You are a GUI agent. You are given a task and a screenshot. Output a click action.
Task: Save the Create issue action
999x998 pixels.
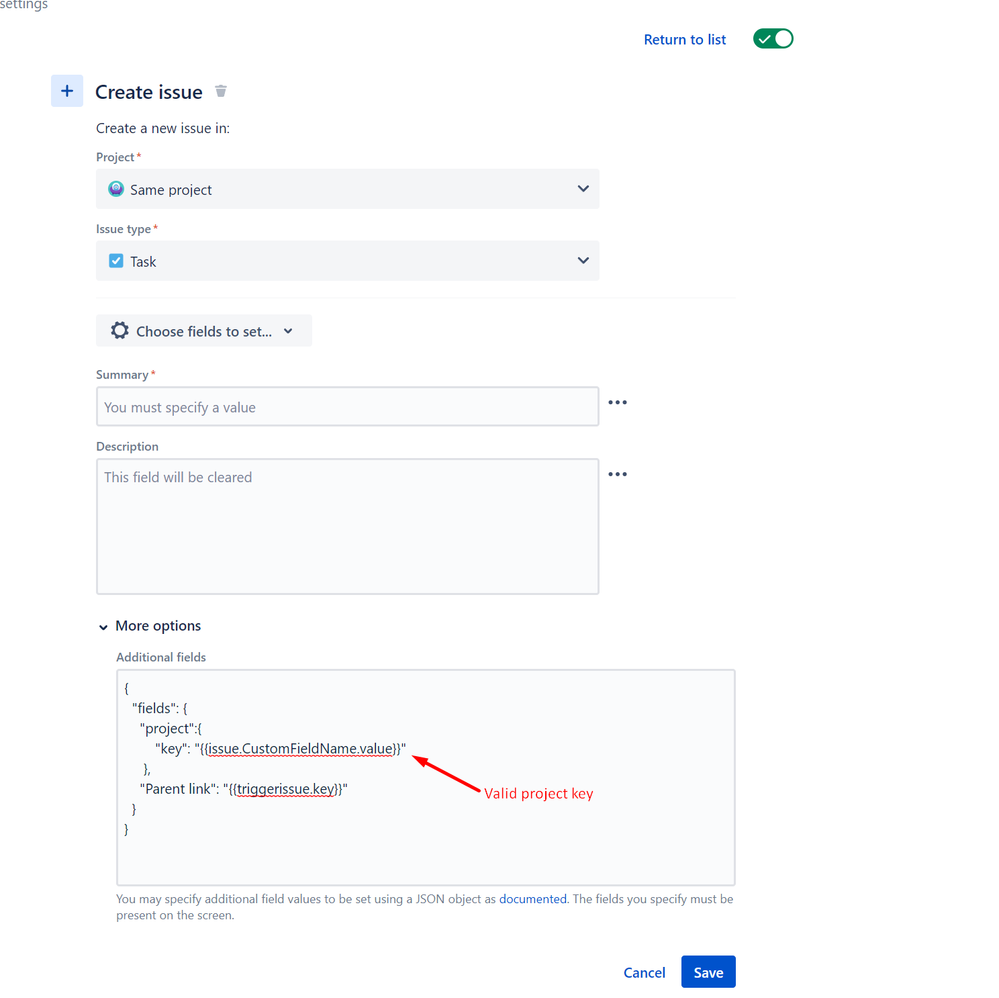tap(708, 972)
